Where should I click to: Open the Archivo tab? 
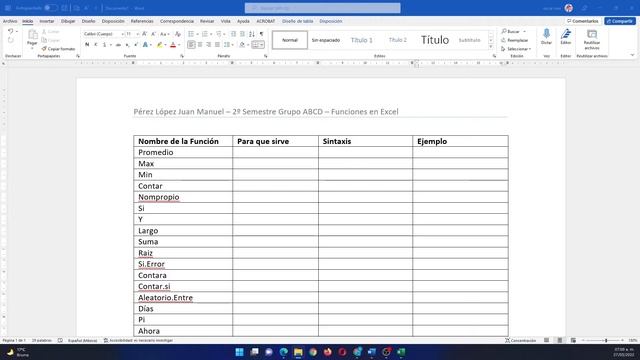[10, 21]
